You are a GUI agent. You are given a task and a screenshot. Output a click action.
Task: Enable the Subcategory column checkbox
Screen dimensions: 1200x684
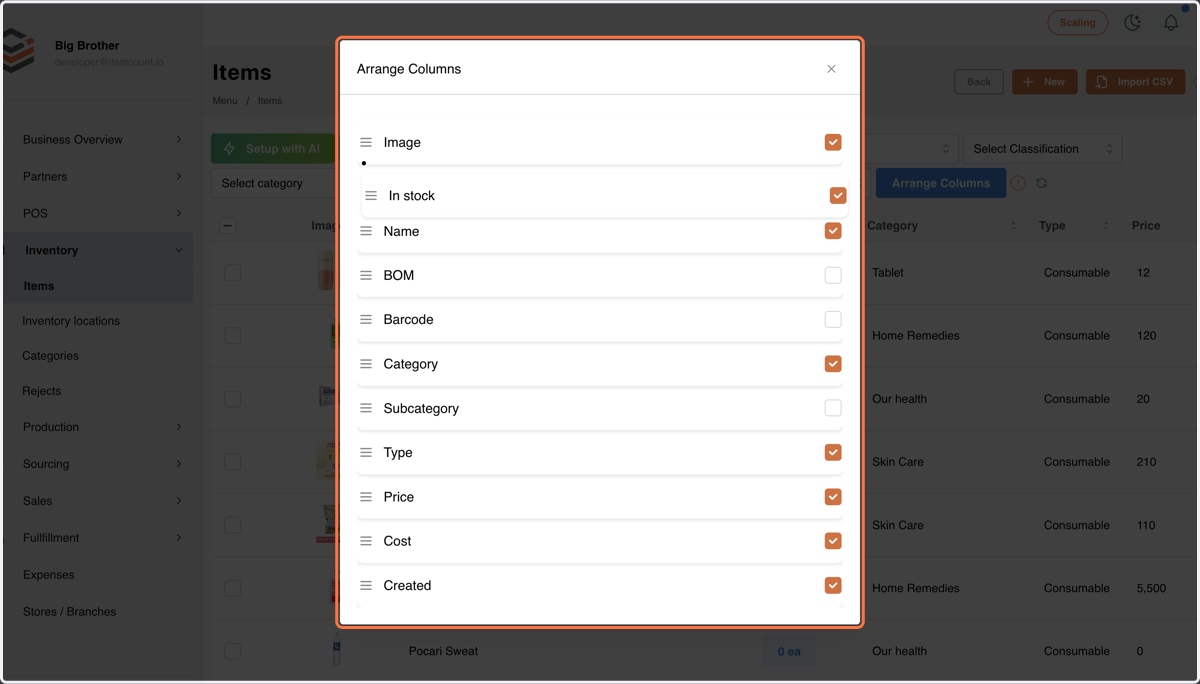point(833,408)
